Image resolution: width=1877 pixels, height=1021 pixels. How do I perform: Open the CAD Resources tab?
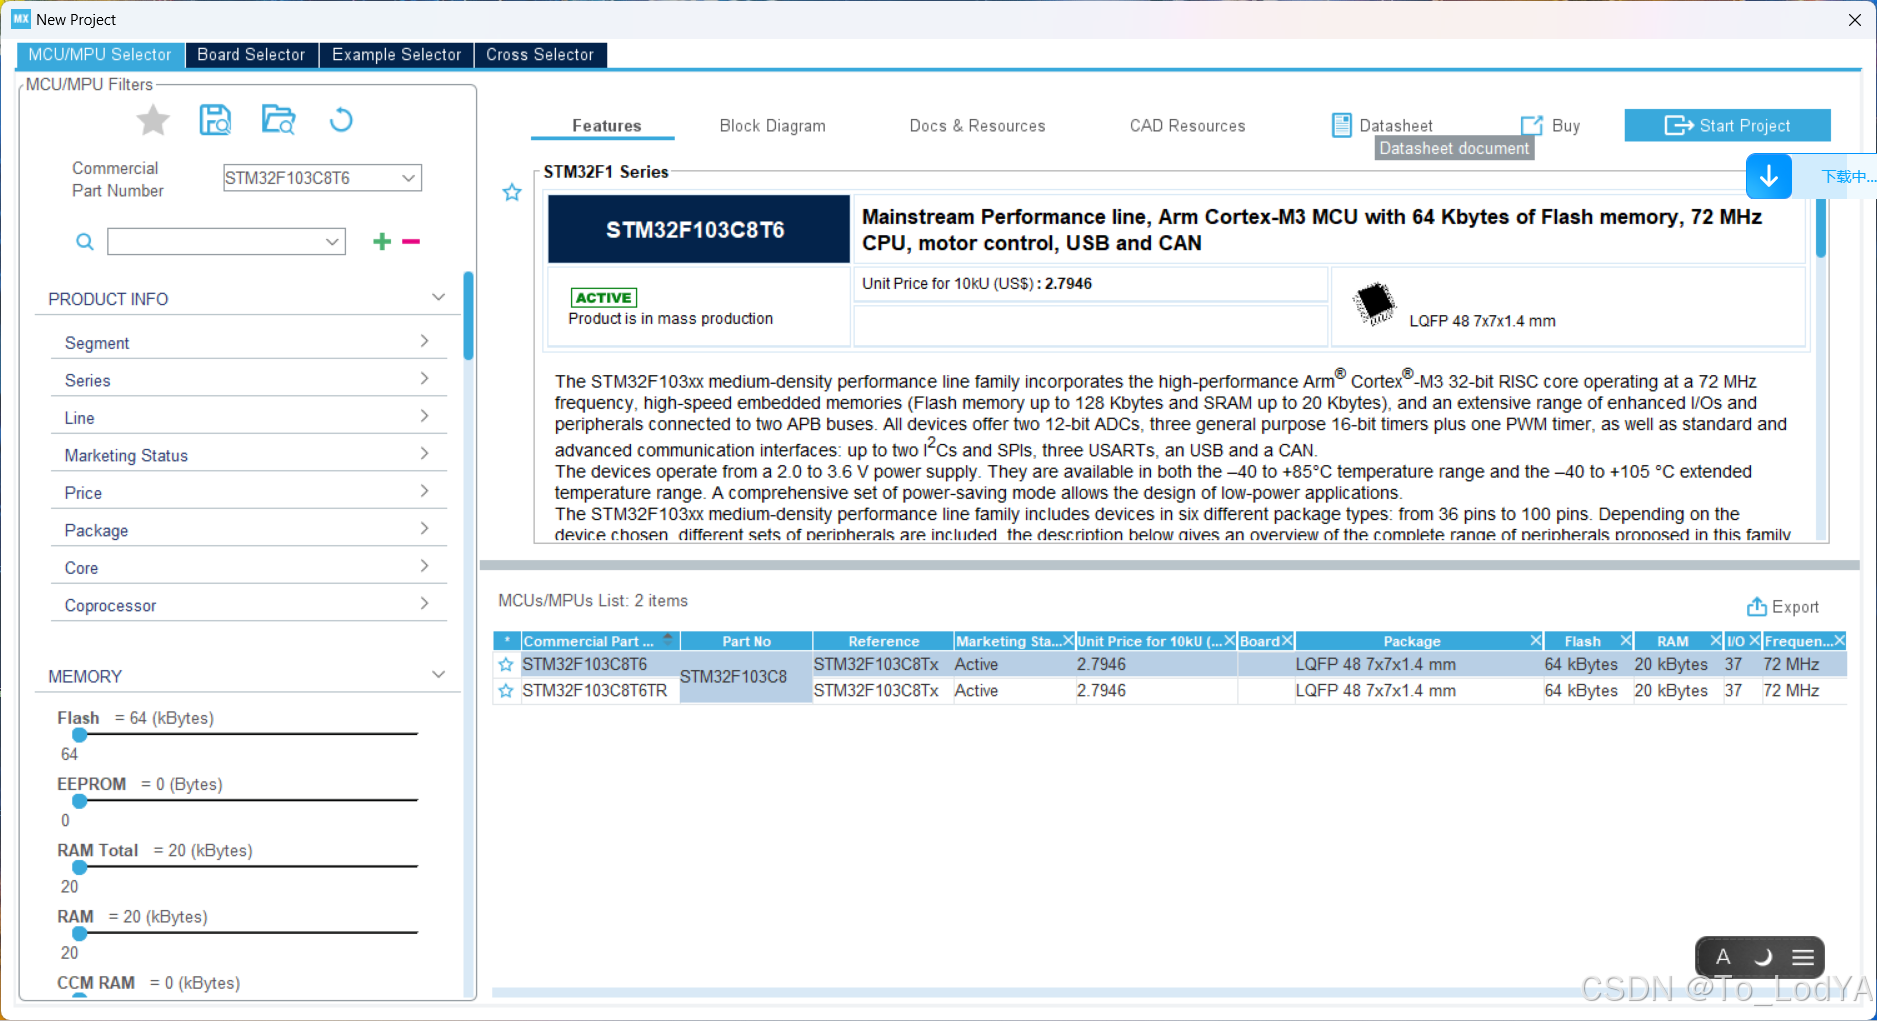pyautogui.click(x=1187, y=126)
